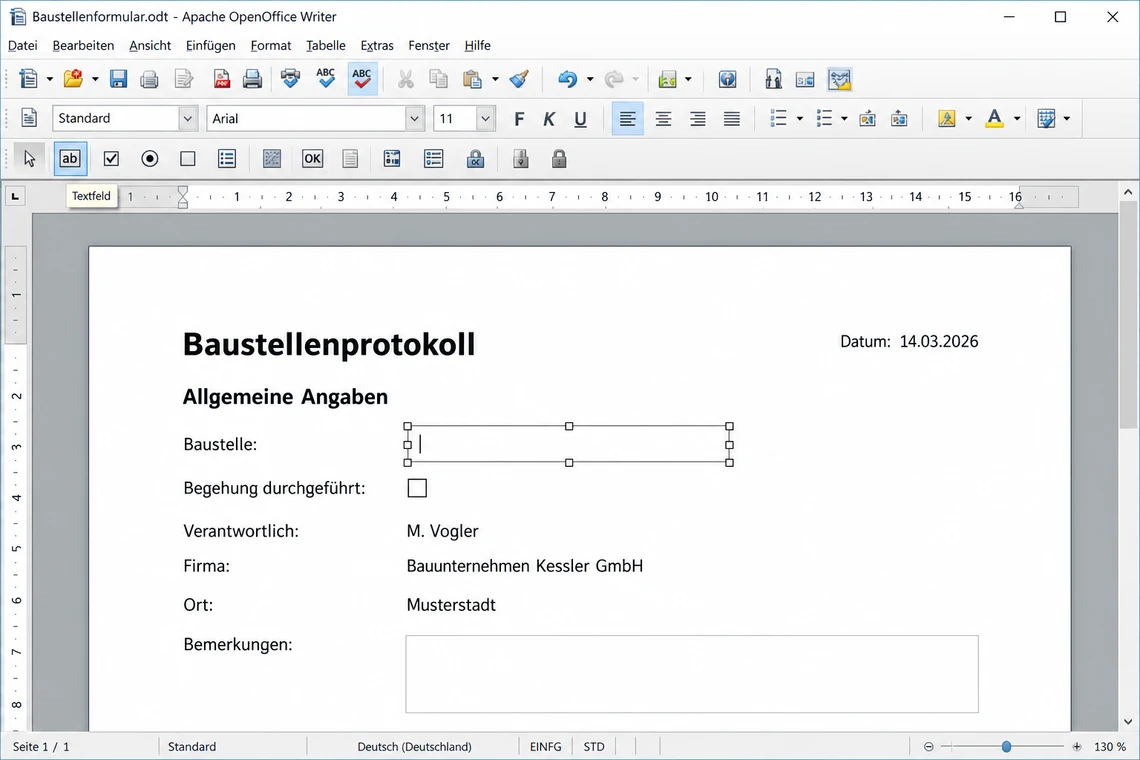Click the Insert chart icon
Viewport: 1140px width, 760px height.
[667, 79]
